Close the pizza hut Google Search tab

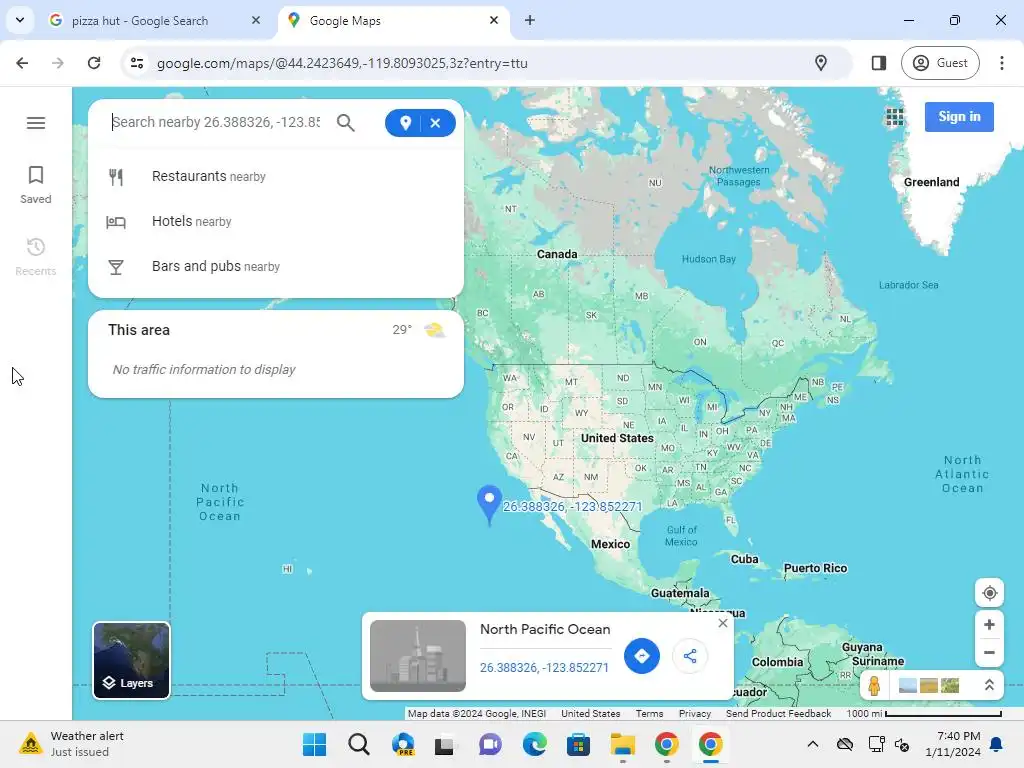pos(256,20)
